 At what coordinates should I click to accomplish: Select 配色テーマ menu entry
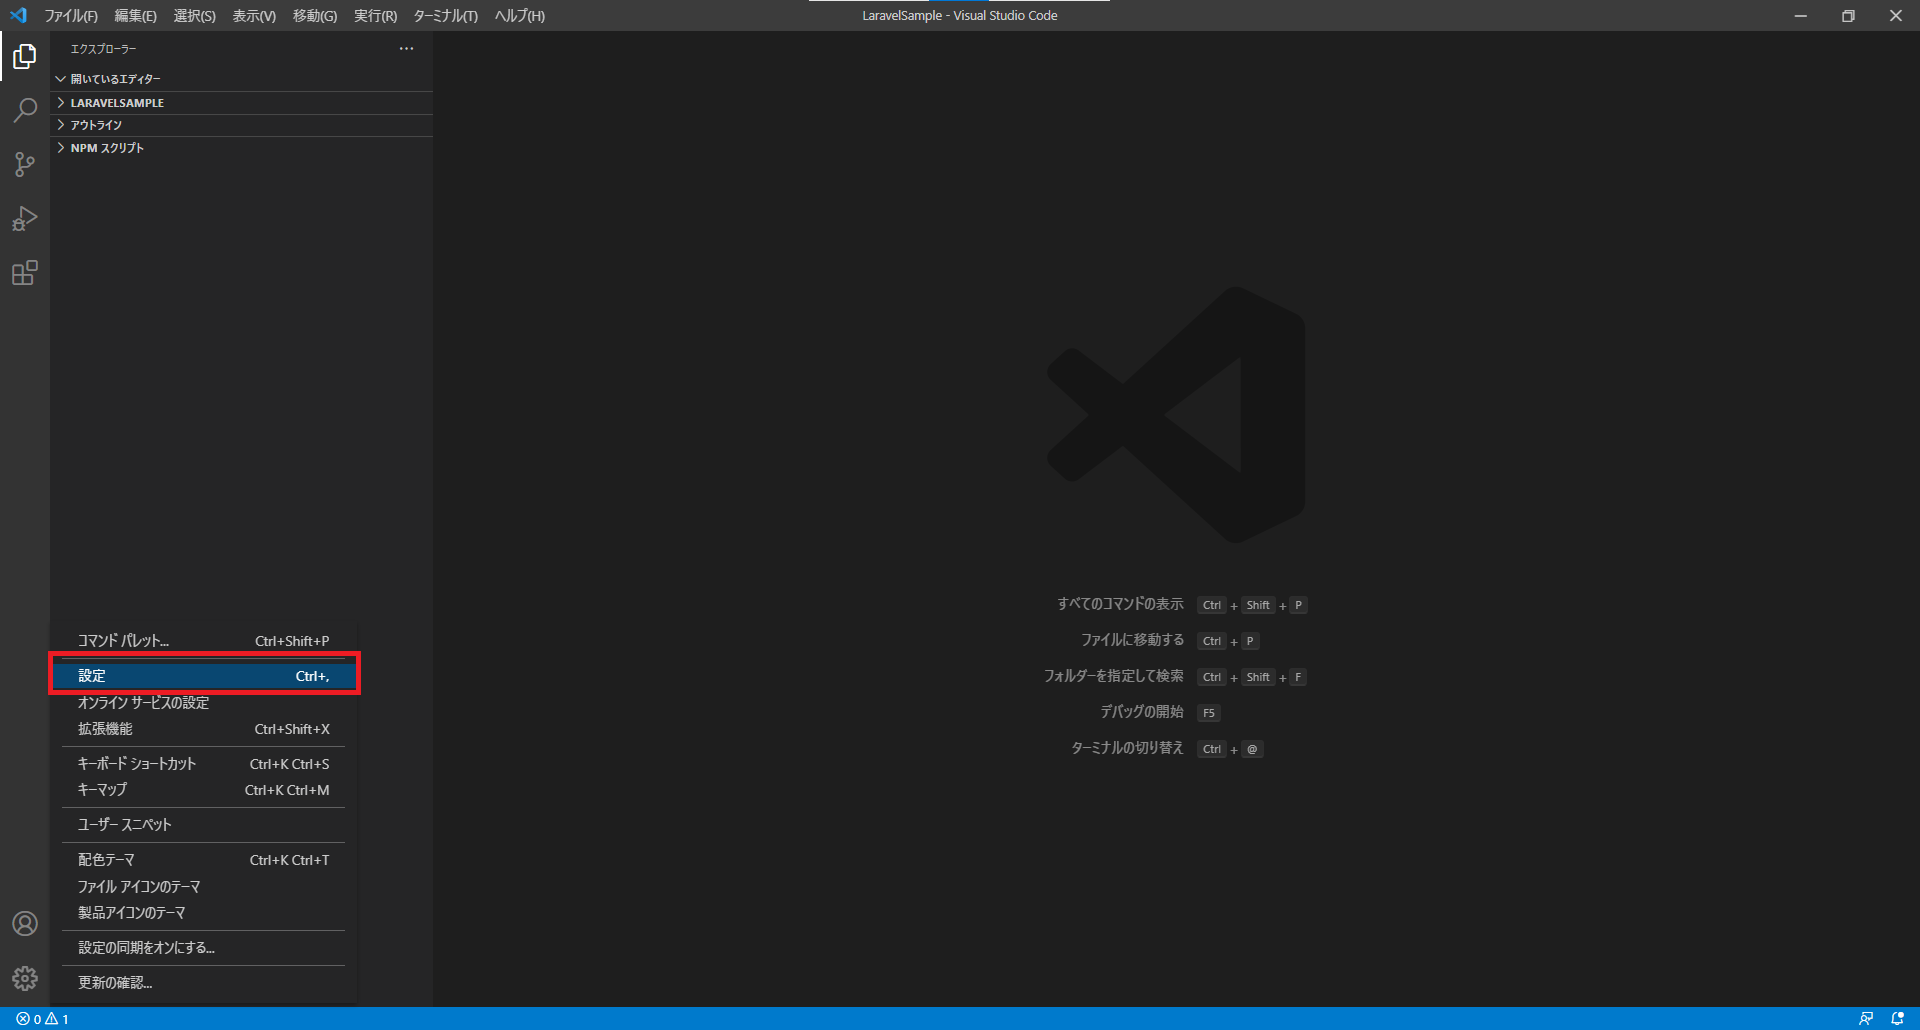203,860
